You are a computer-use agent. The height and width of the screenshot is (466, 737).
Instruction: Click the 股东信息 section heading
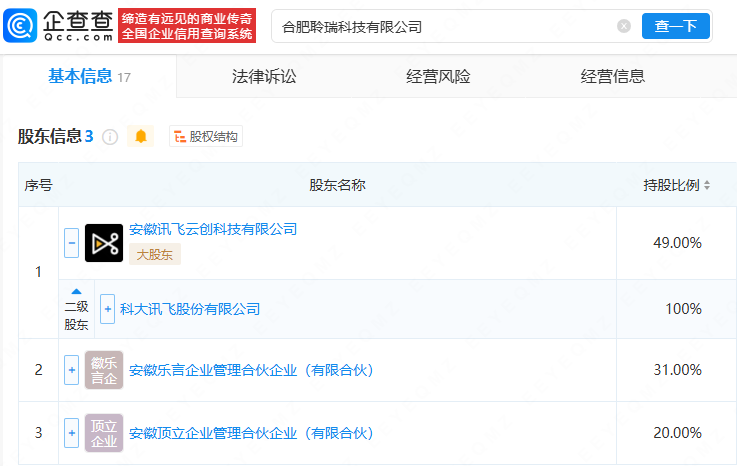tap(50, 136)
